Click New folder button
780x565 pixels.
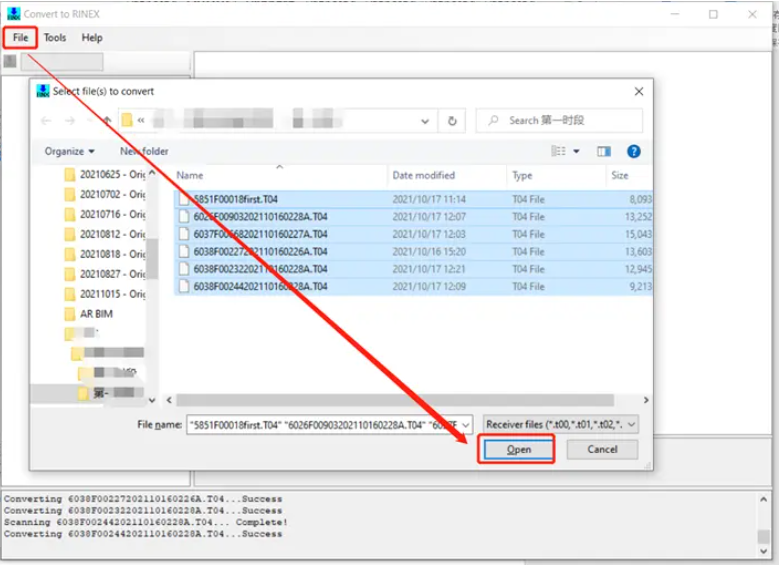point(144,151)
